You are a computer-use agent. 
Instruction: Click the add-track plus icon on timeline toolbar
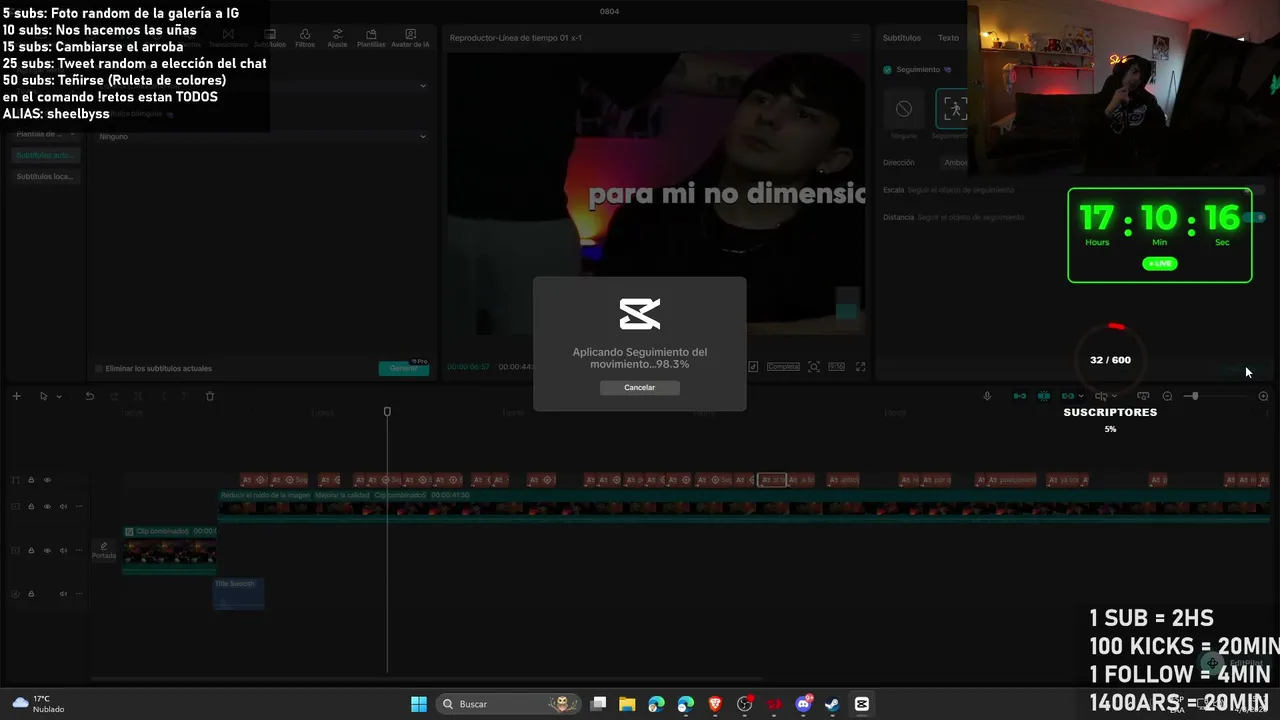(16, 396)
